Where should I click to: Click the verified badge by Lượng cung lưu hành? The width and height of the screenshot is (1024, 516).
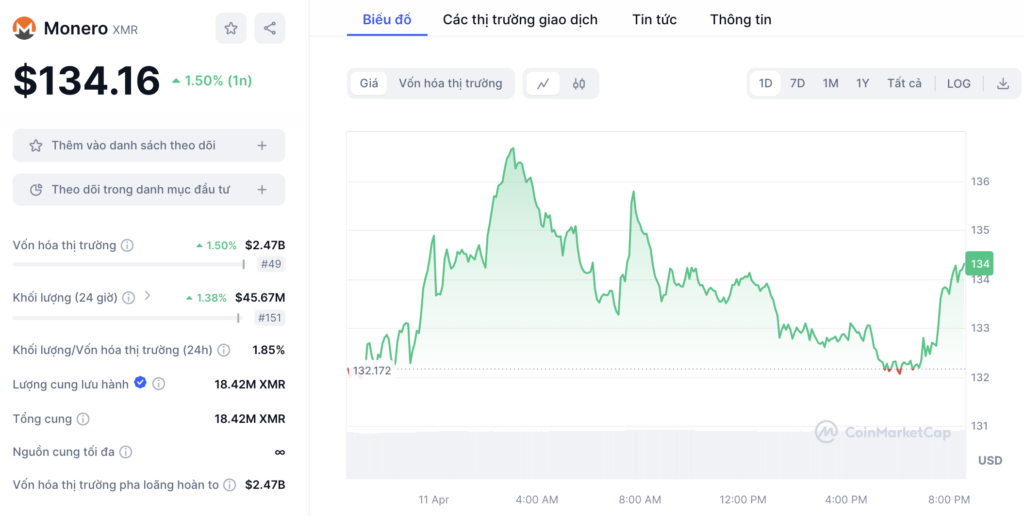tap(140, 383)
